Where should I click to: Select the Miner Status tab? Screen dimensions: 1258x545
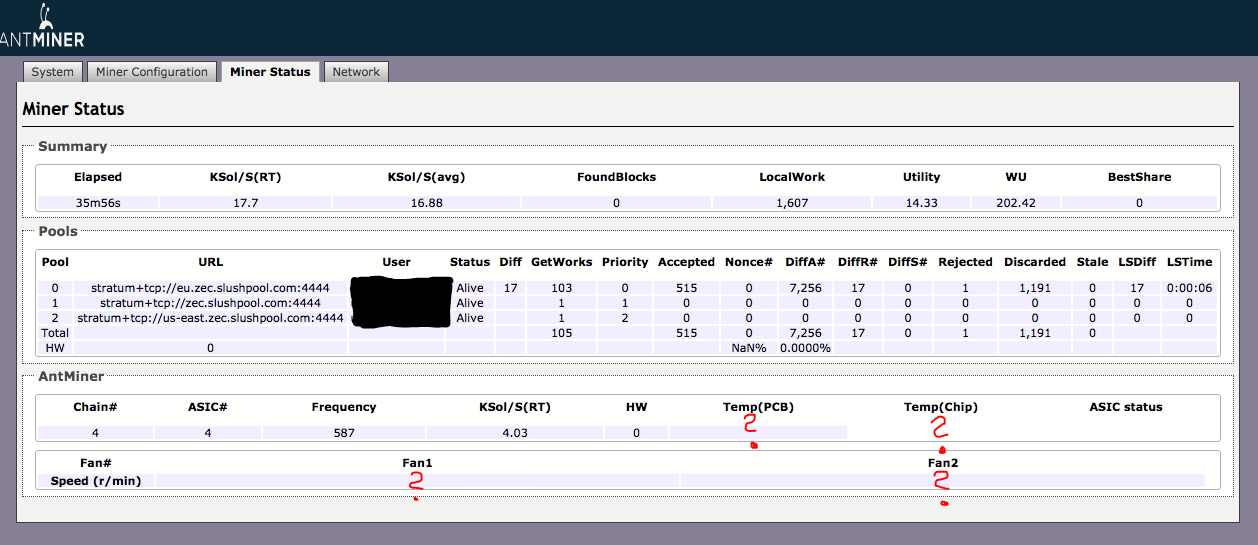tap(270, 72)
